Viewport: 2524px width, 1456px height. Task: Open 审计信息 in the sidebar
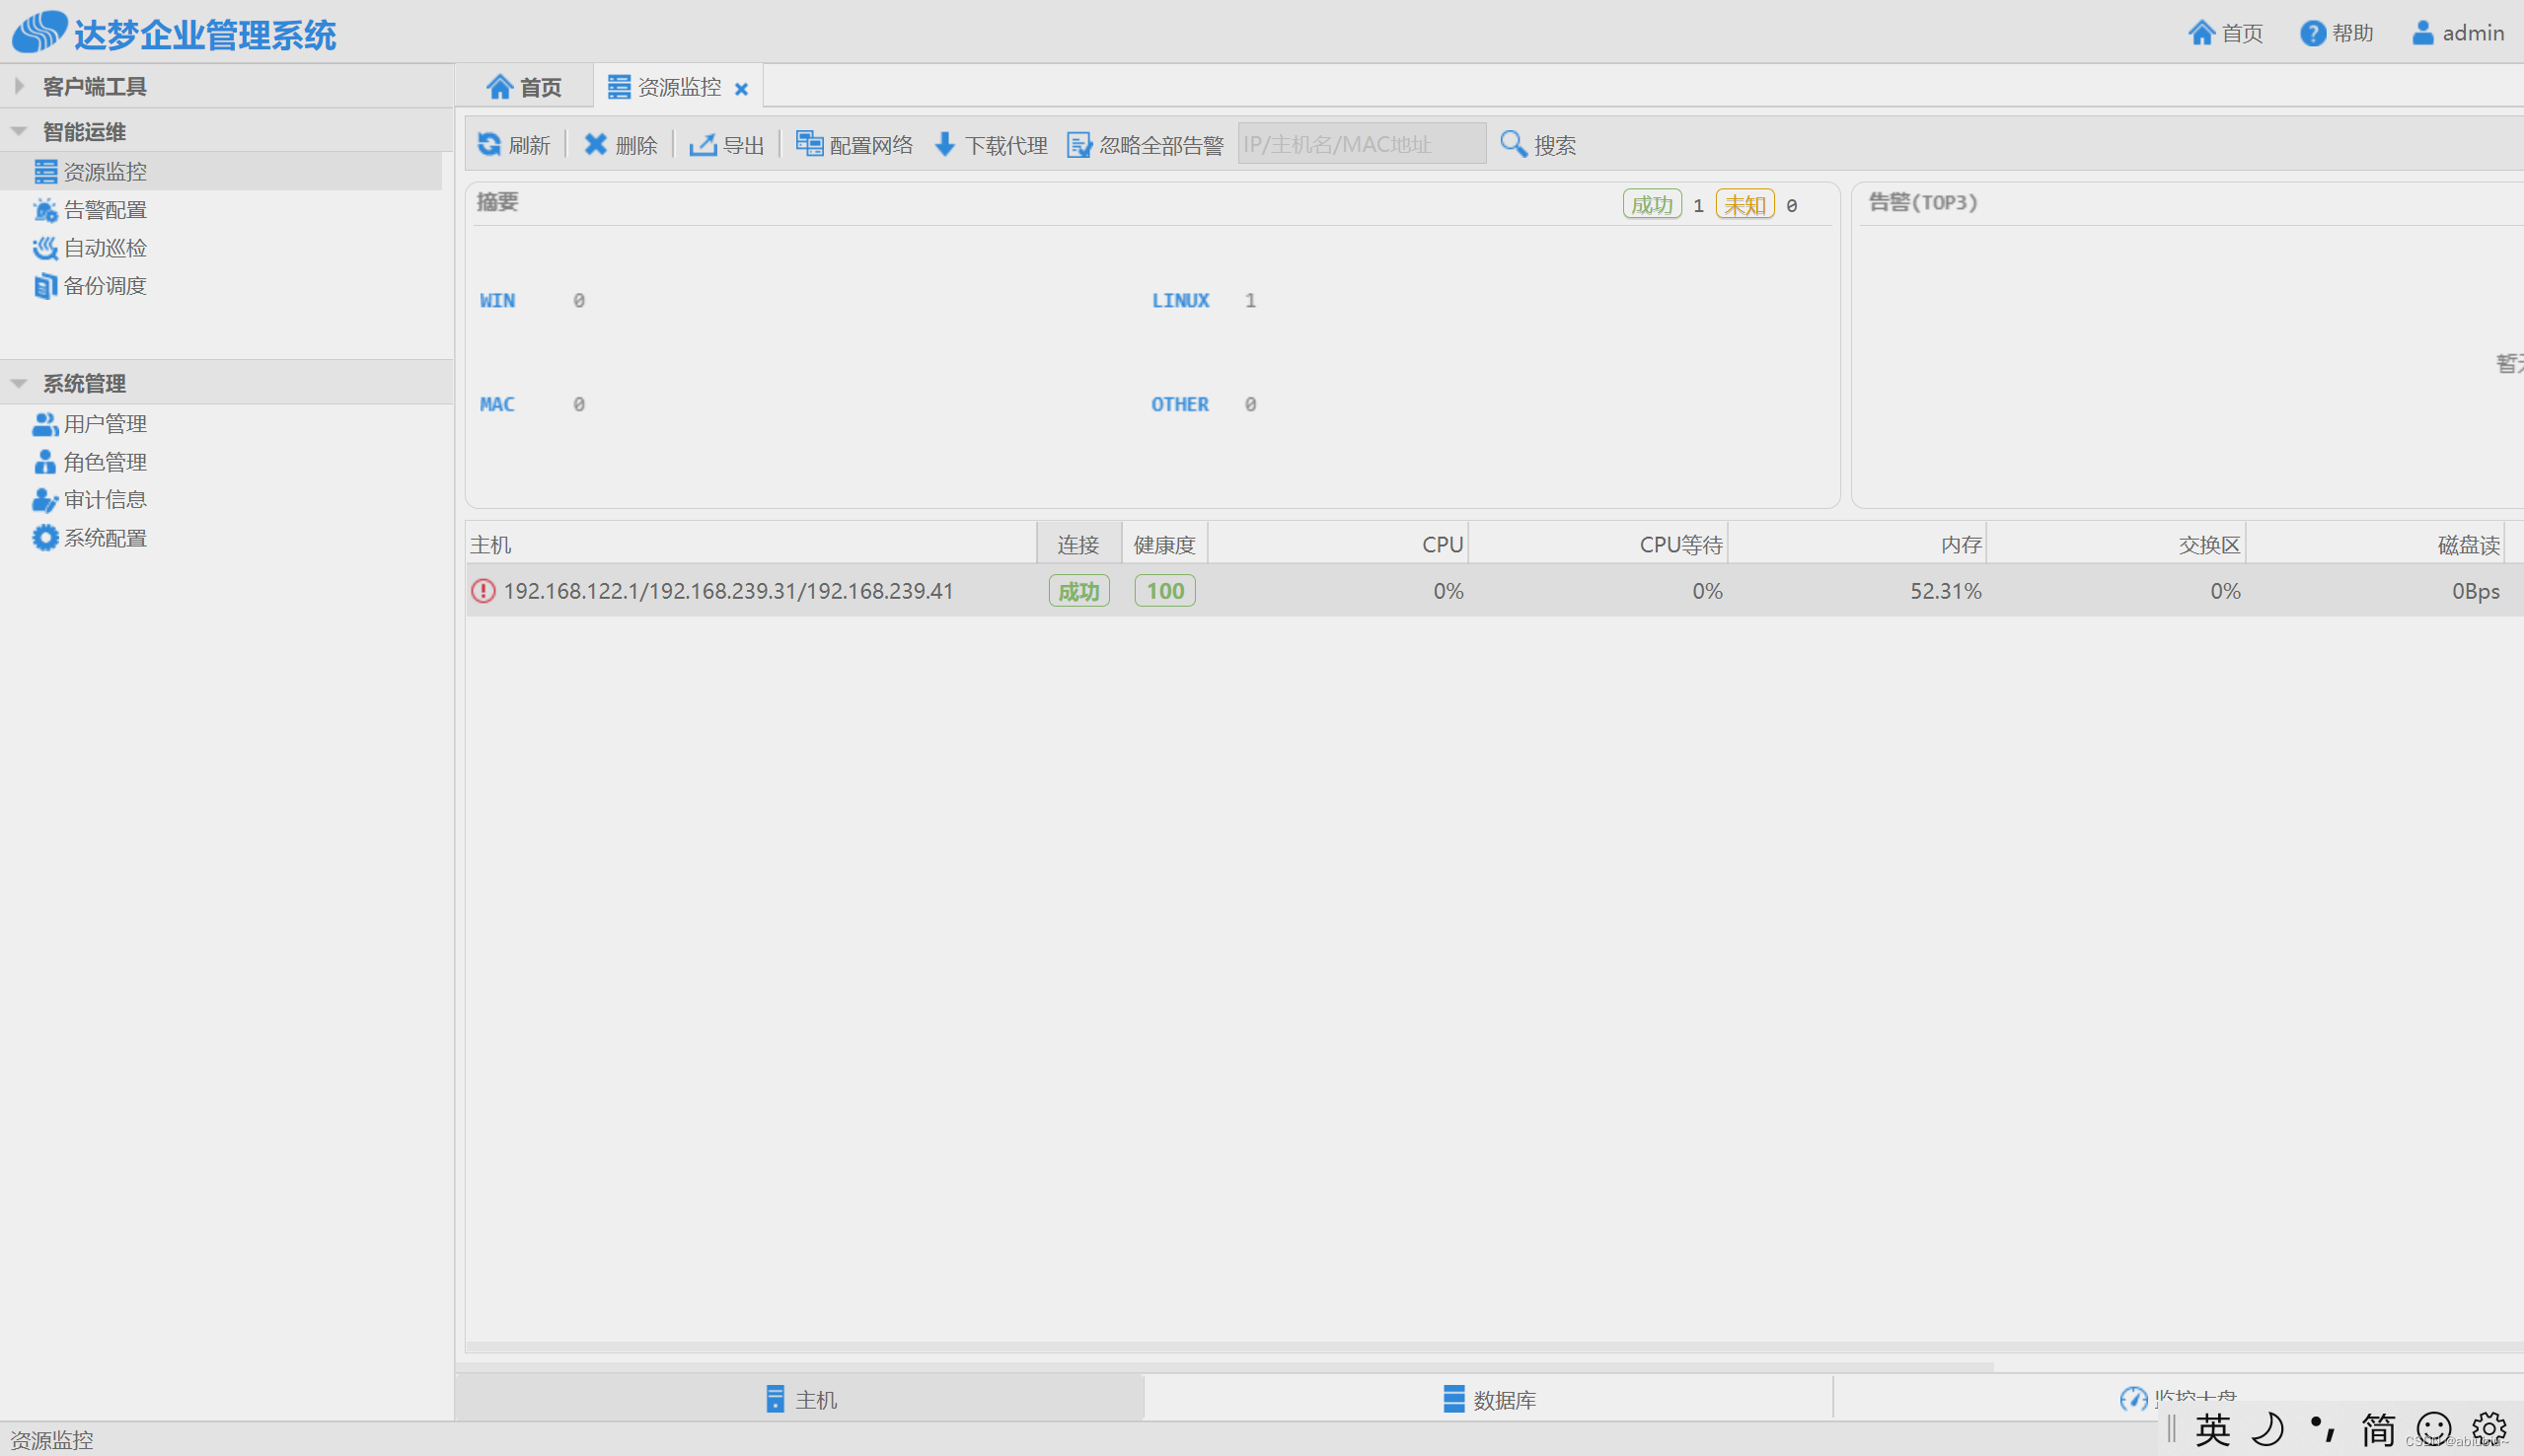[91, 499]
